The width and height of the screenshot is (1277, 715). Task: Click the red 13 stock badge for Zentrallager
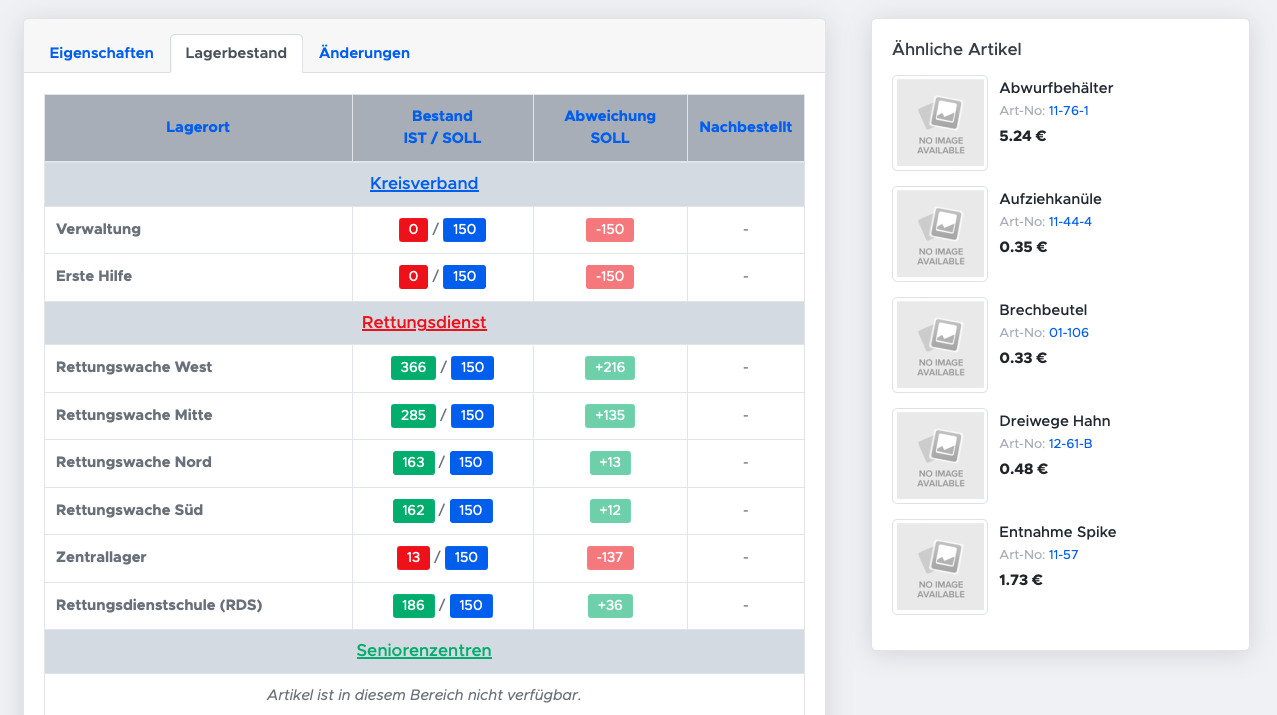click(x=414, y=558)
